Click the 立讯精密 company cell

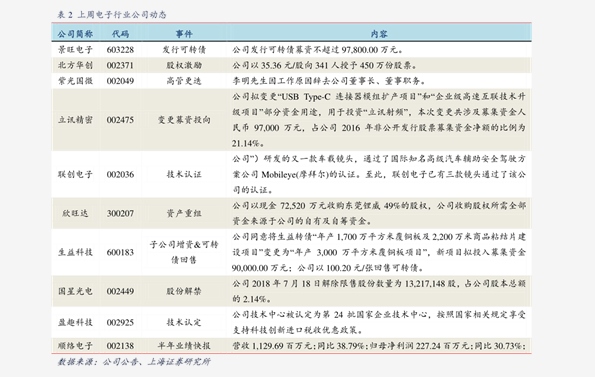[x=75, y=120]
